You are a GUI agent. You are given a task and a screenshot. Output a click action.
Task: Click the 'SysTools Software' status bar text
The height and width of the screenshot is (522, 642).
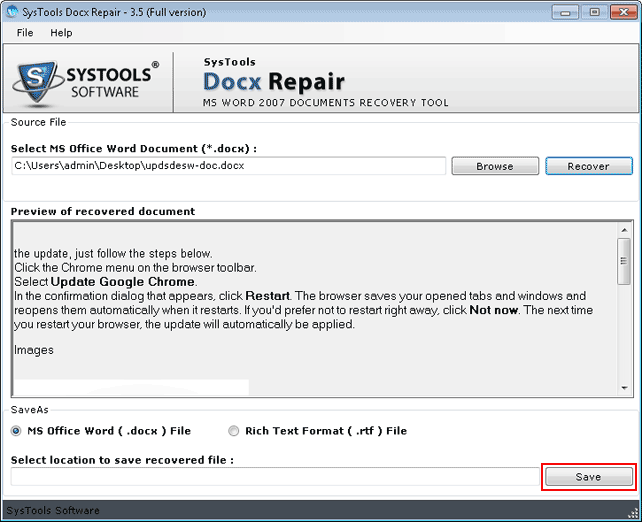pos(53,511)
